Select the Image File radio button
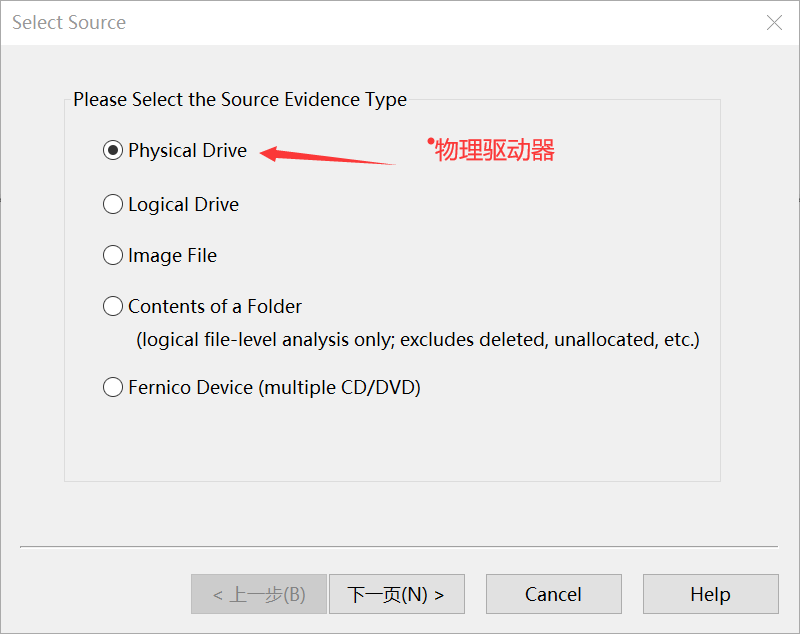 tap(113, 255)
